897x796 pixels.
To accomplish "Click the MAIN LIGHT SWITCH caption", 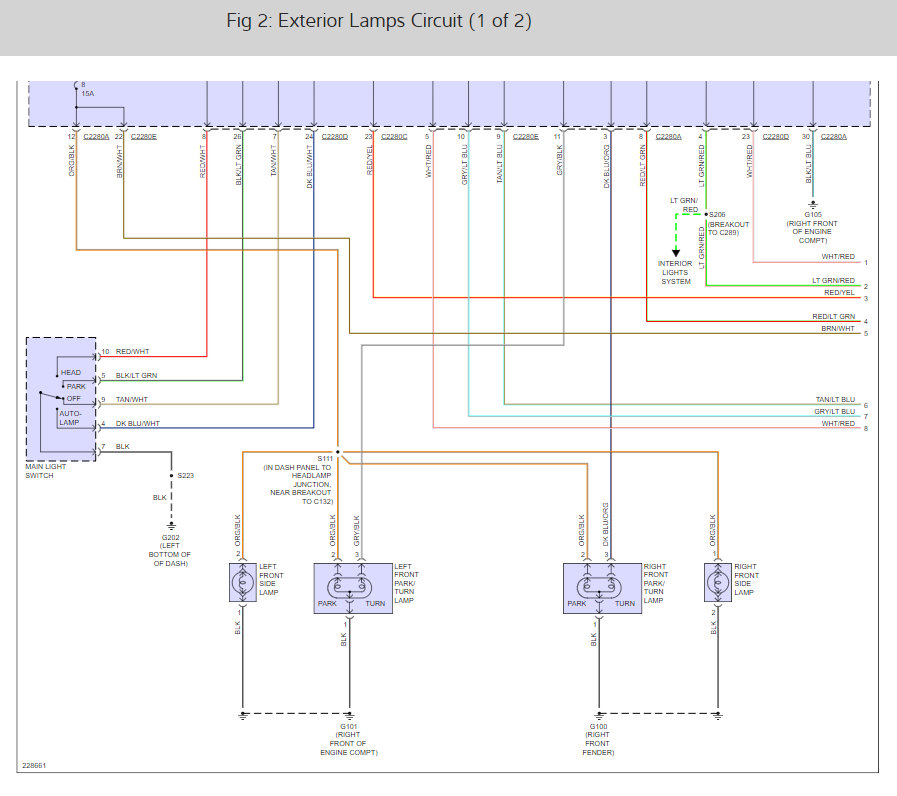I will [46, 471].
